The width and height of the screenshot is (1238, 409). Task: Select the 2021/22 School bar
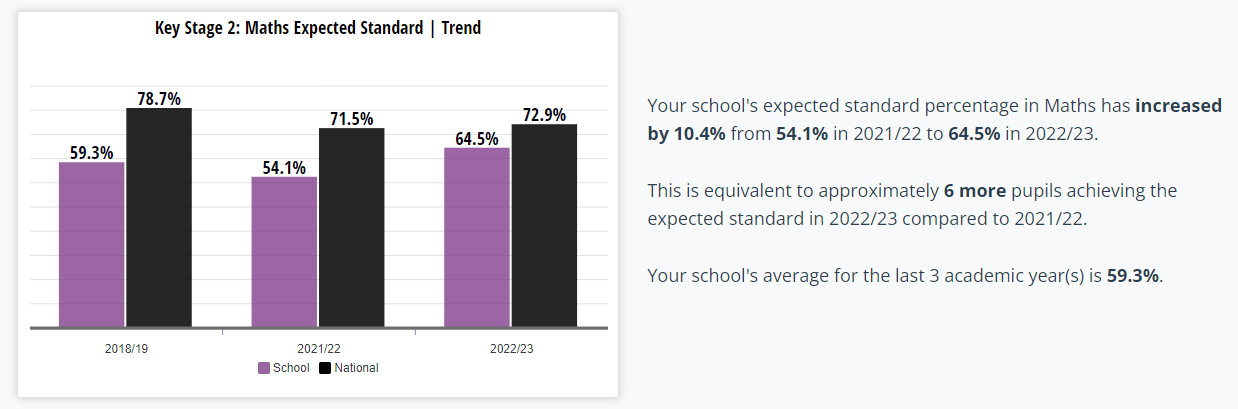(x=284, y=252)
